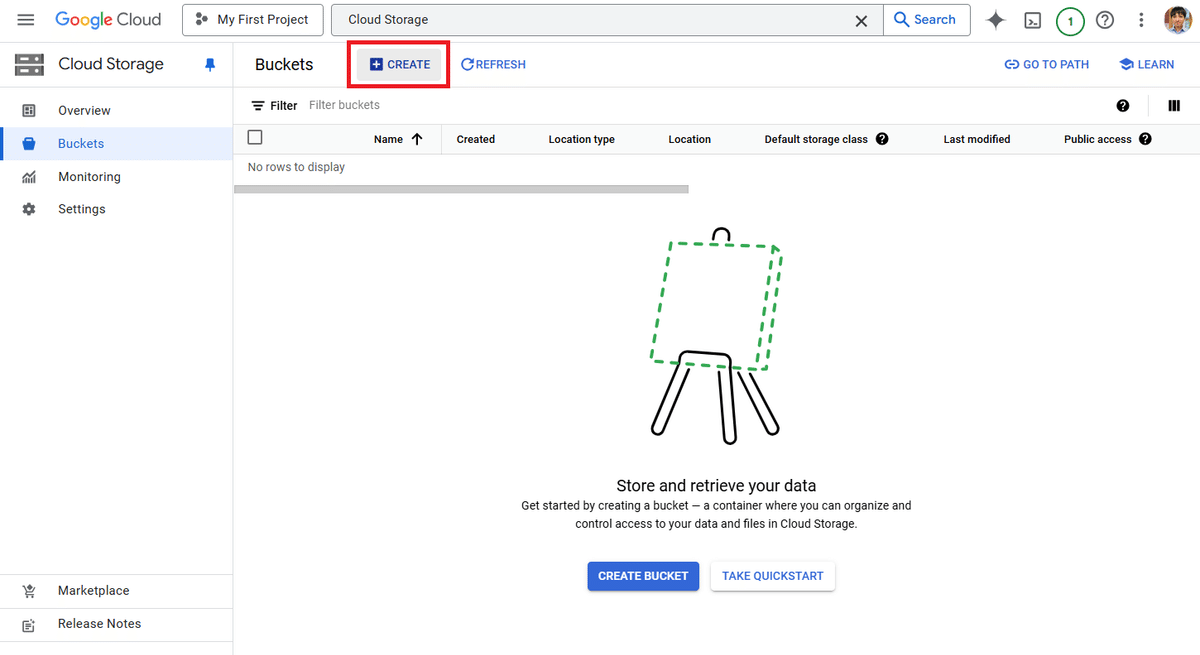The height and width of the screenshot is (655, 1200).
Task: Click the Marketplace cart icon
Action: 29,591
